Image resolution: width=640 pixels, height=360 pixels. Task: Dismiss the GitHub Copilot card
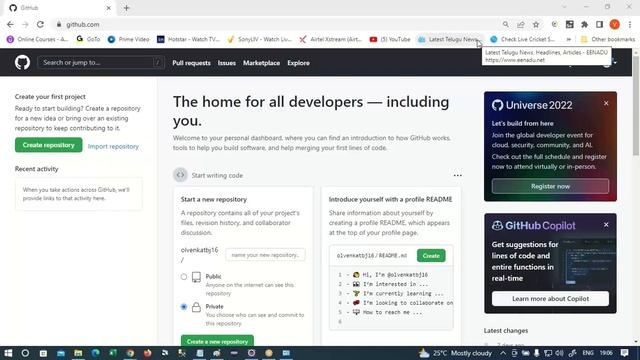click(x=606, y=224)
